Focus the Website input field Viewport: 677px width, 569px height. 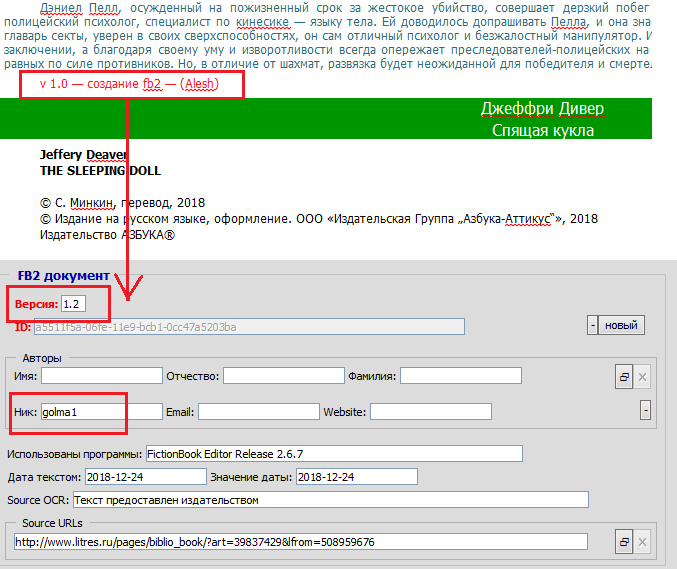click(430, 411)
